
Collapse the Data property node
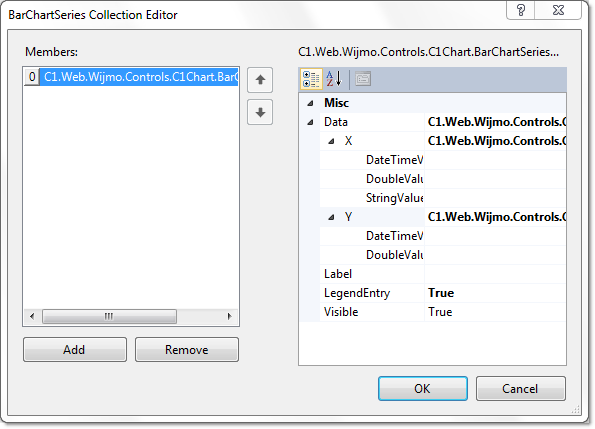(310, 122)
